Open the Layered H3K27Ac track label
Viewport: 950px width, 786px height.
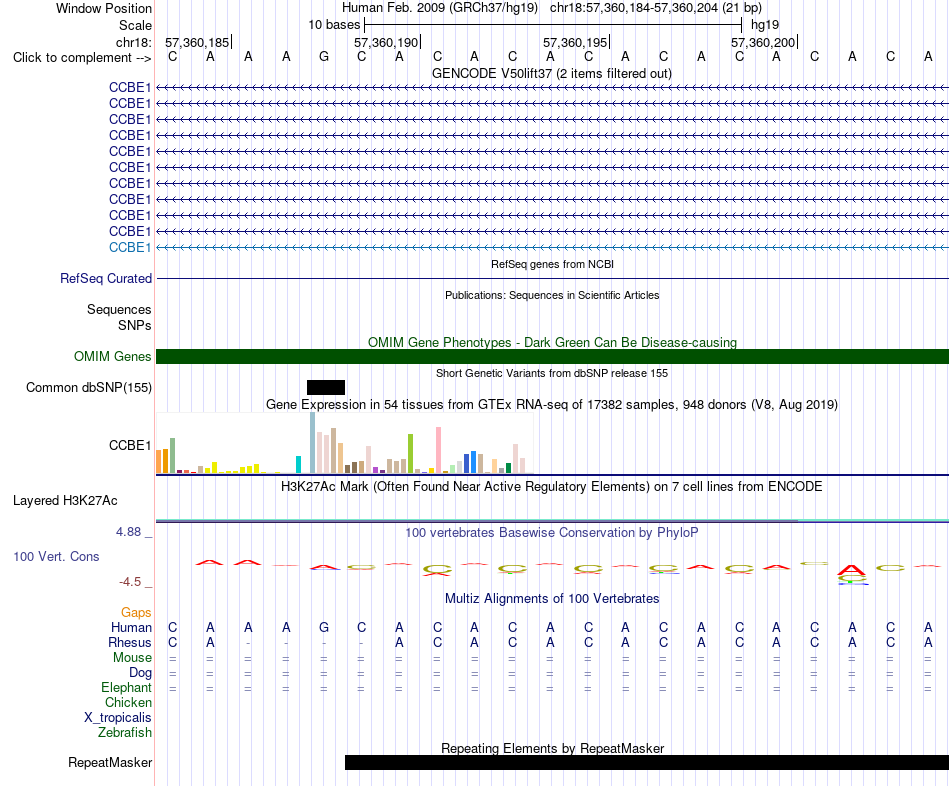(65, 501)
